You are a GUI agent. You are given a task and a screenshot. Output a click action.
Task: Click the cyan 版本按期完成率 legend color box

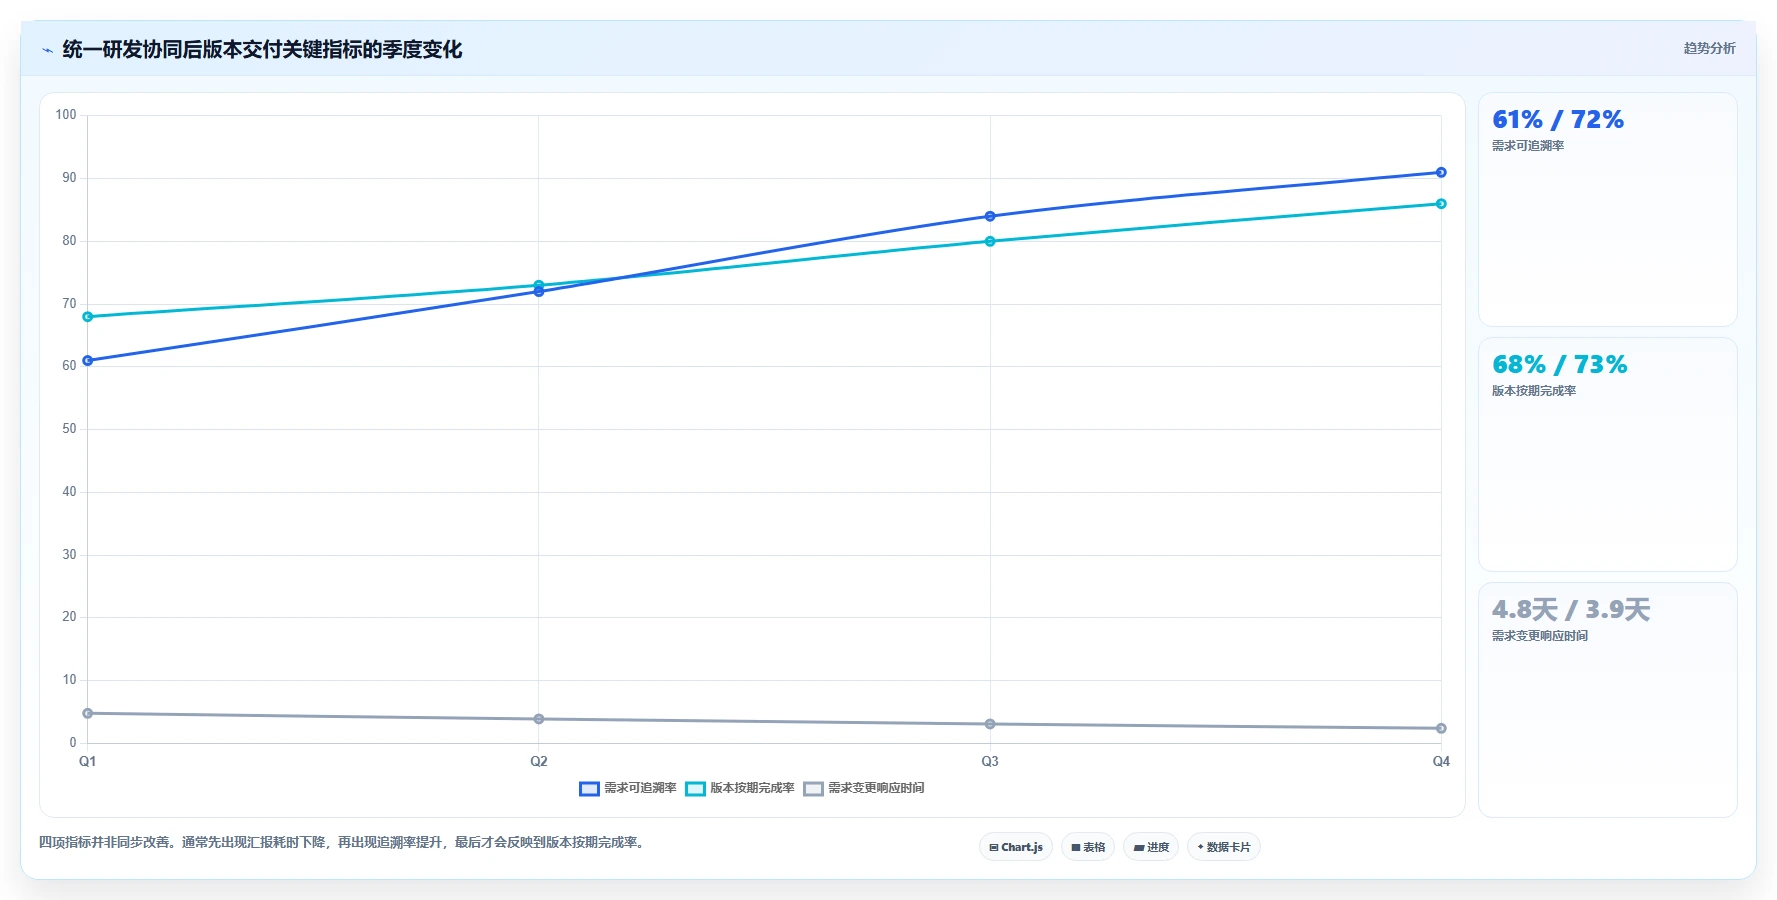point(695,789)
